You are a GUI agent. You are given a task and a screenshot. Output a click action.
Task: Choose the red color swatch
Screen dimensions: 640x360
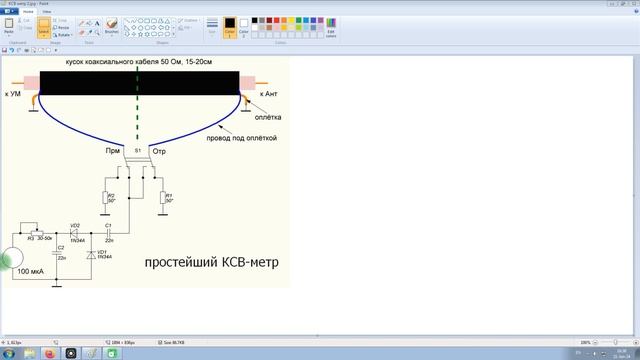[277, 20]
